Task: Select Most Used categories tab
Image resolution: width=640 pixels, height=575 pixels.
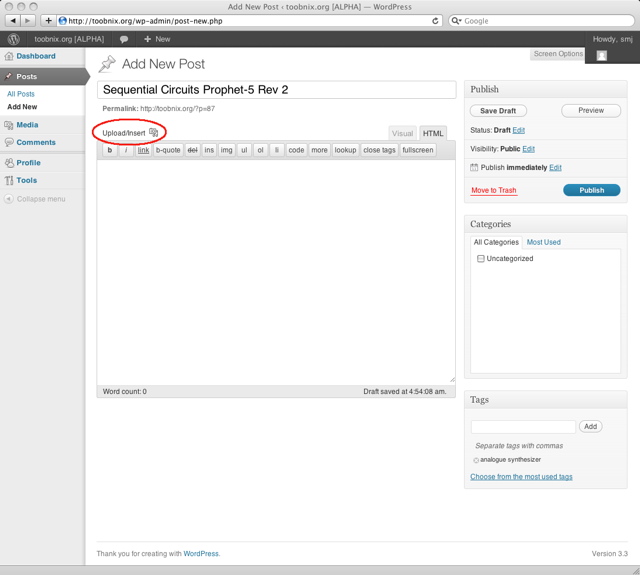Action: [543, 242]
